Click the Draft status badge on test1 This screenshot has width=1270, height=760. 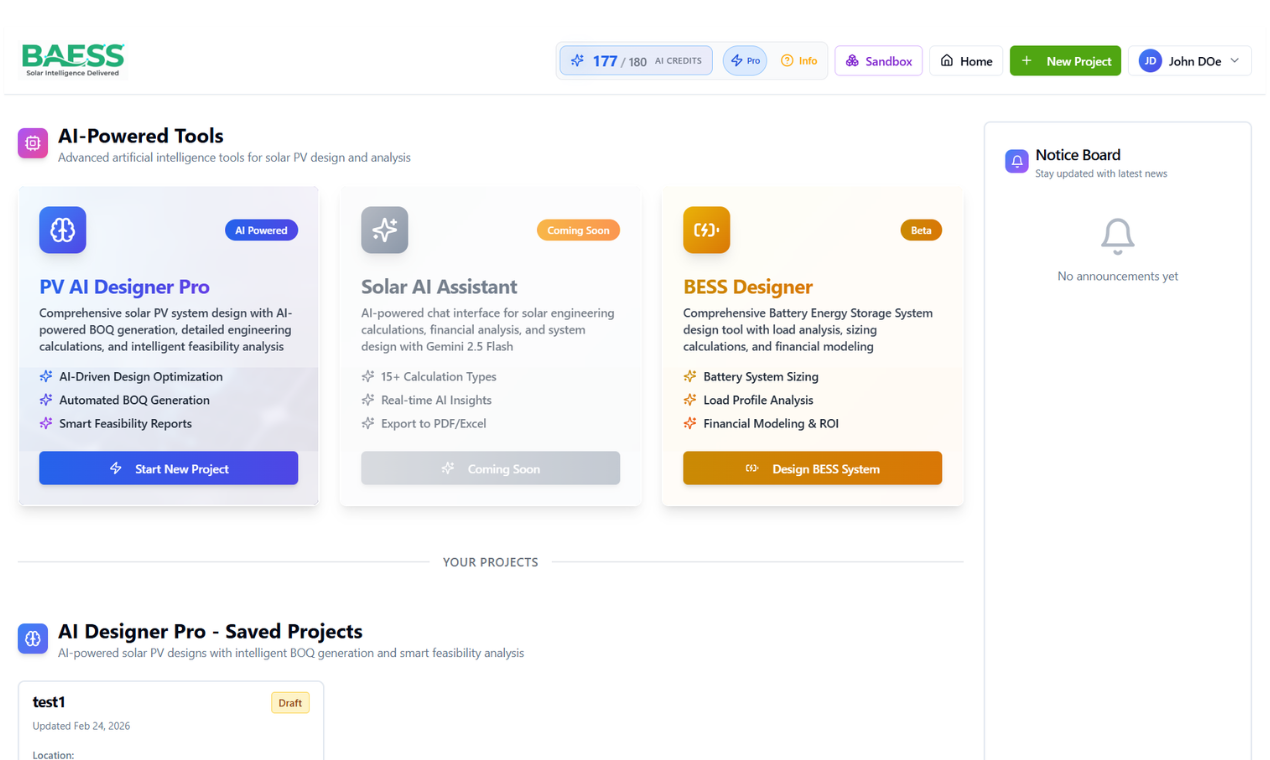coord(290,703)
